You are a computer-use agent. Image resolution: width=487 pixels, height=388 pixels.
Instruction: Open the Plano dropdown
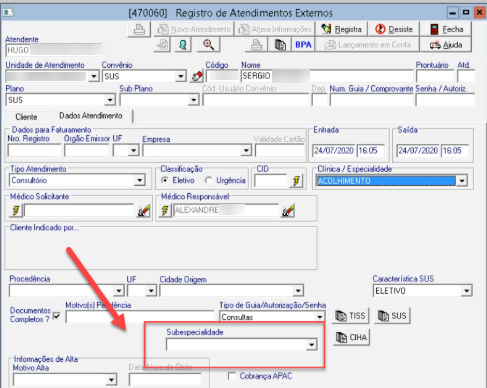pos(110,100)
